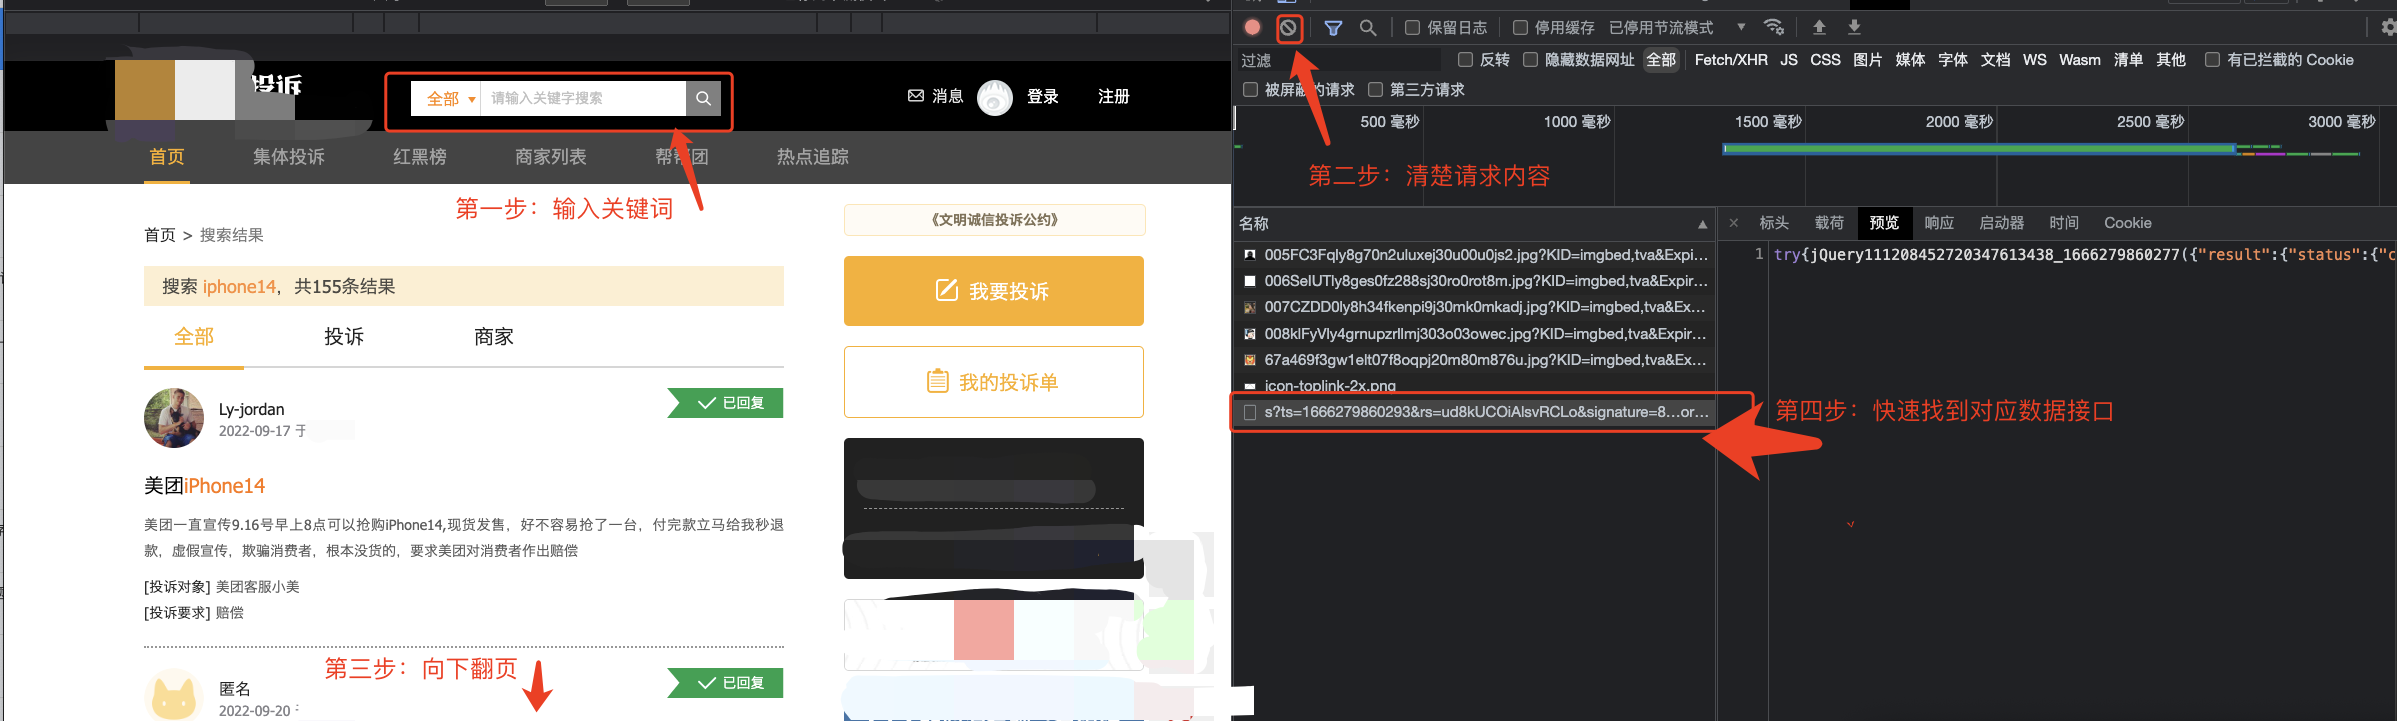The width and height of the screenshot is (2397, 721).
Task: Select 投诉 search results tab
Action: click(344, 337)
